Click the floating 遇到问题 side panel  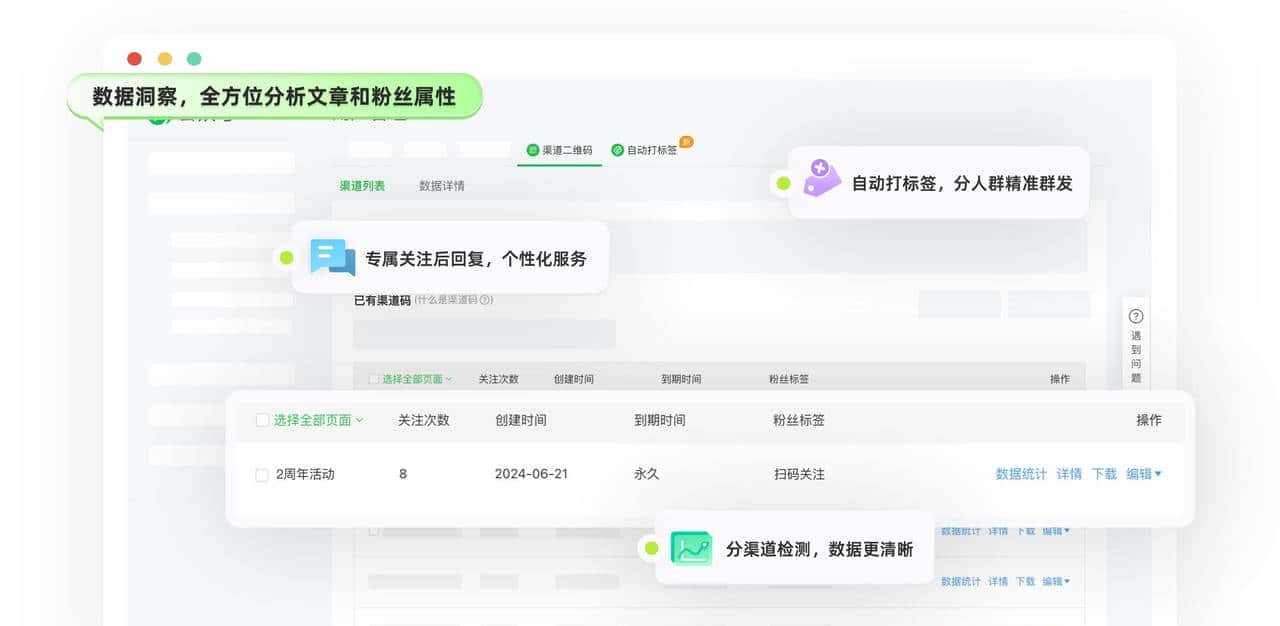(1136, 345)
